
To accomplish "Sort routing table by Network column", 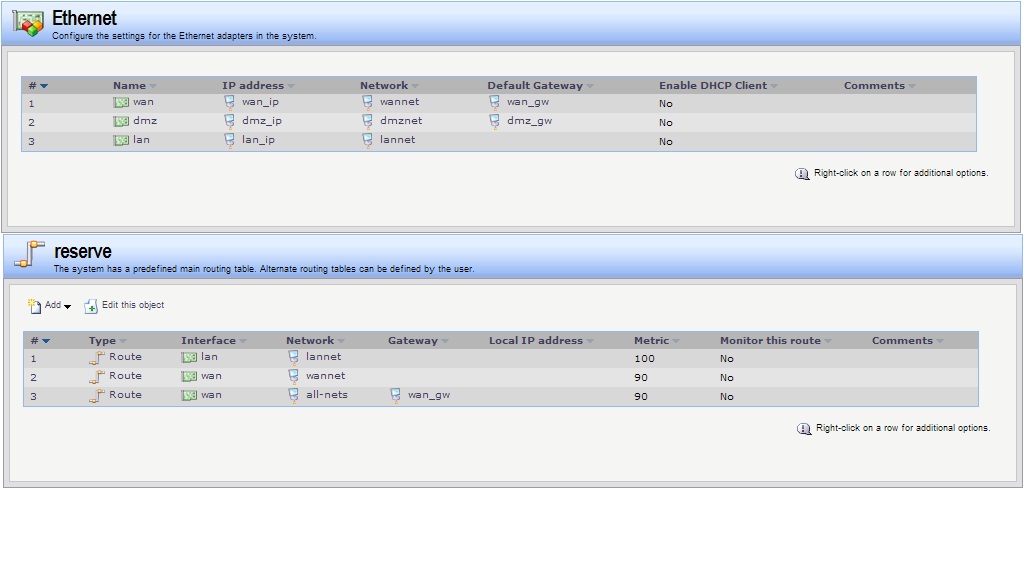I will coord(315,341).
